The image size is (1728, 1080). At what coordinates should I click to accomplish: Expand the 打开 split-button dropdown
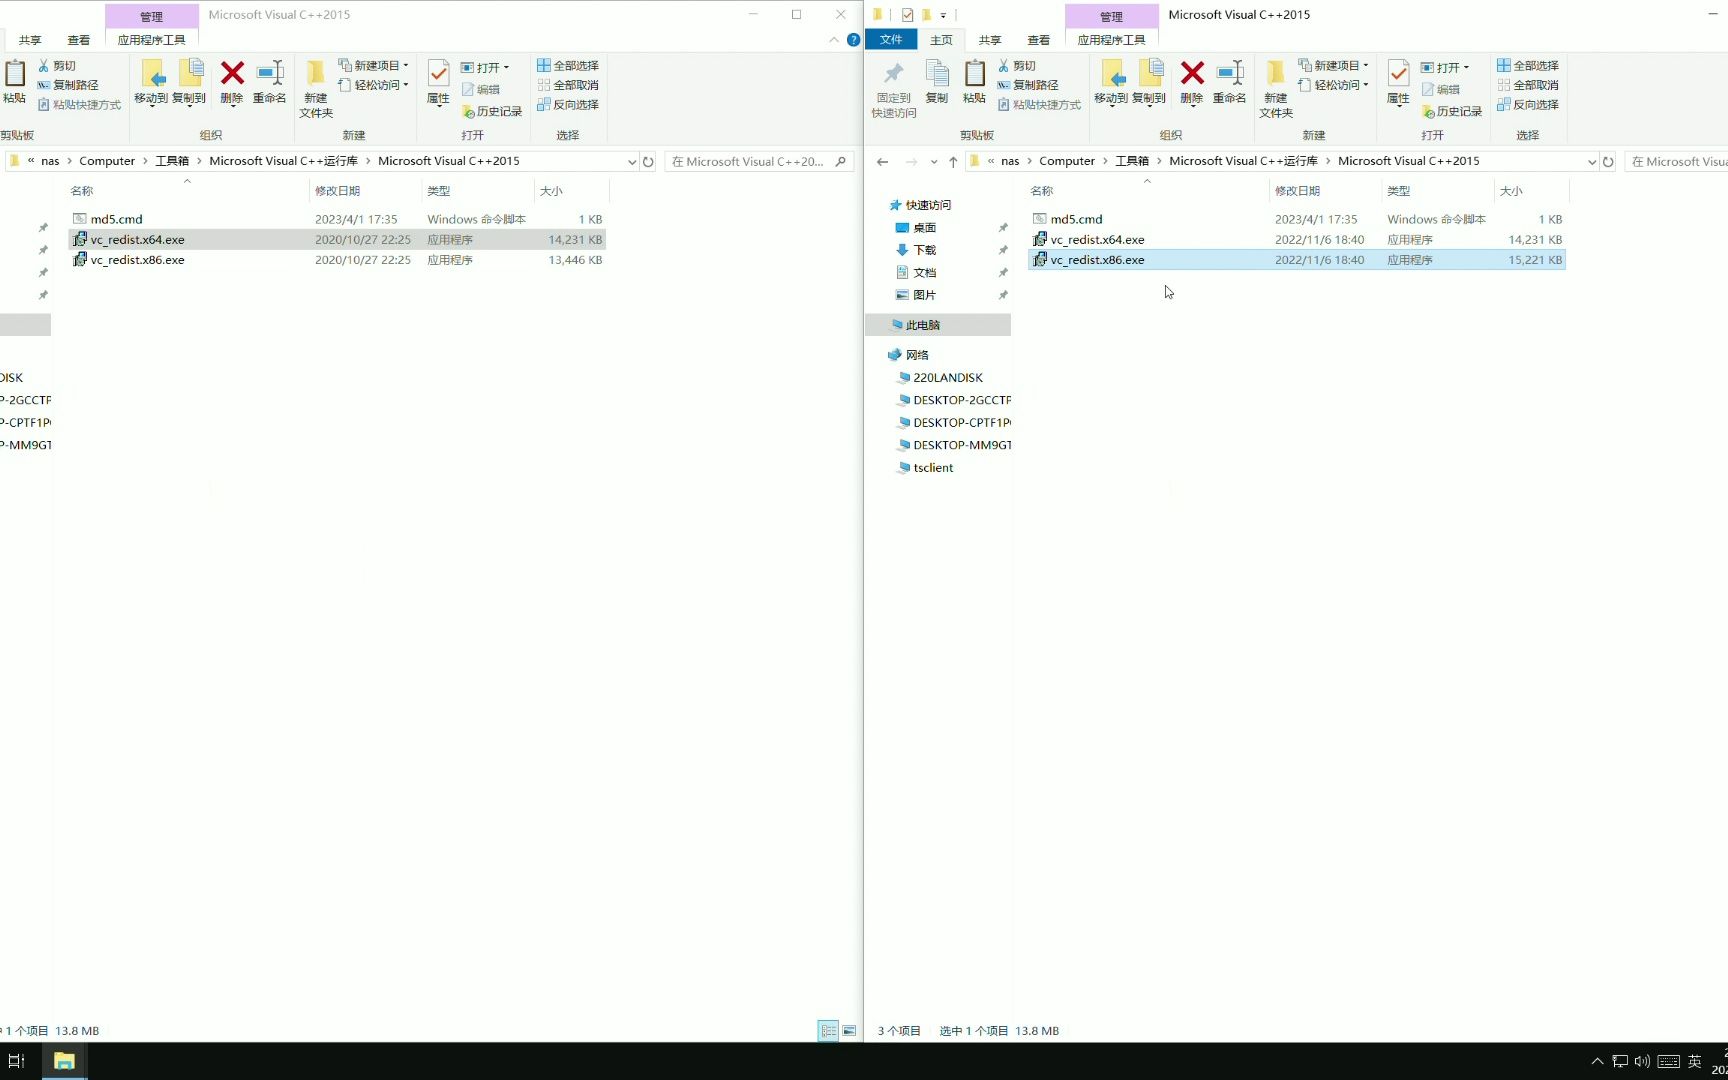click(1466, 67)
